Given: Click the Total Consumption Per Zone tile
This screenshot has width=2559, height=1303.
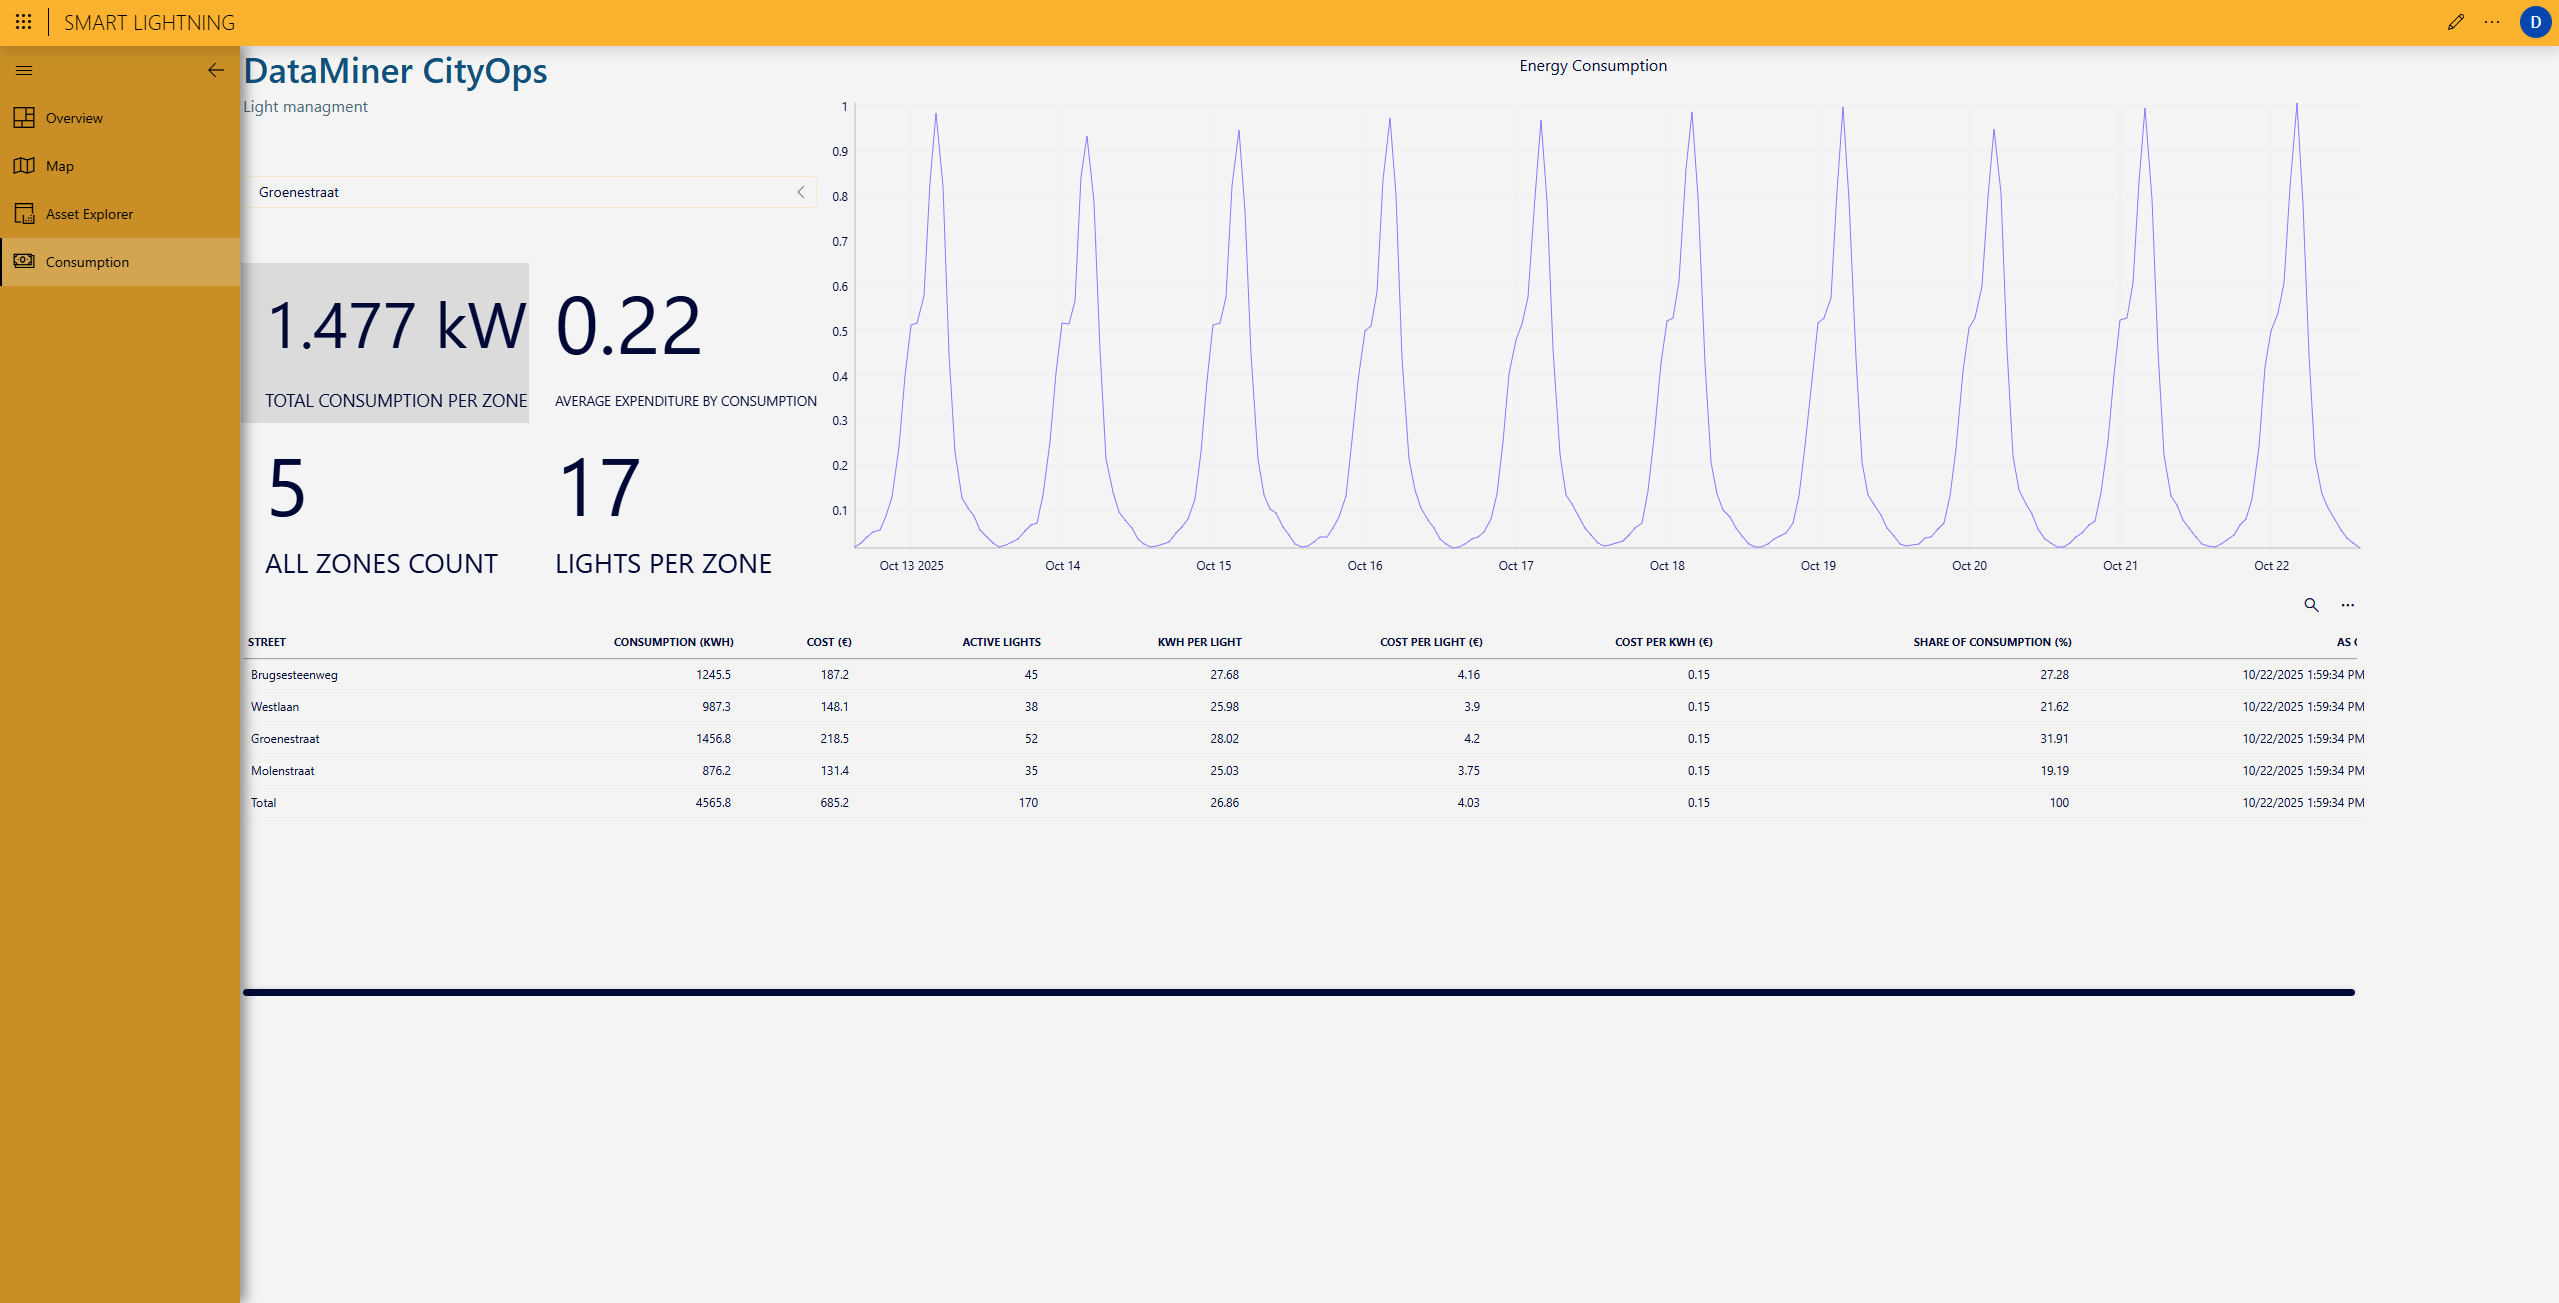Looking at the screenshot, I should point(386,343).
